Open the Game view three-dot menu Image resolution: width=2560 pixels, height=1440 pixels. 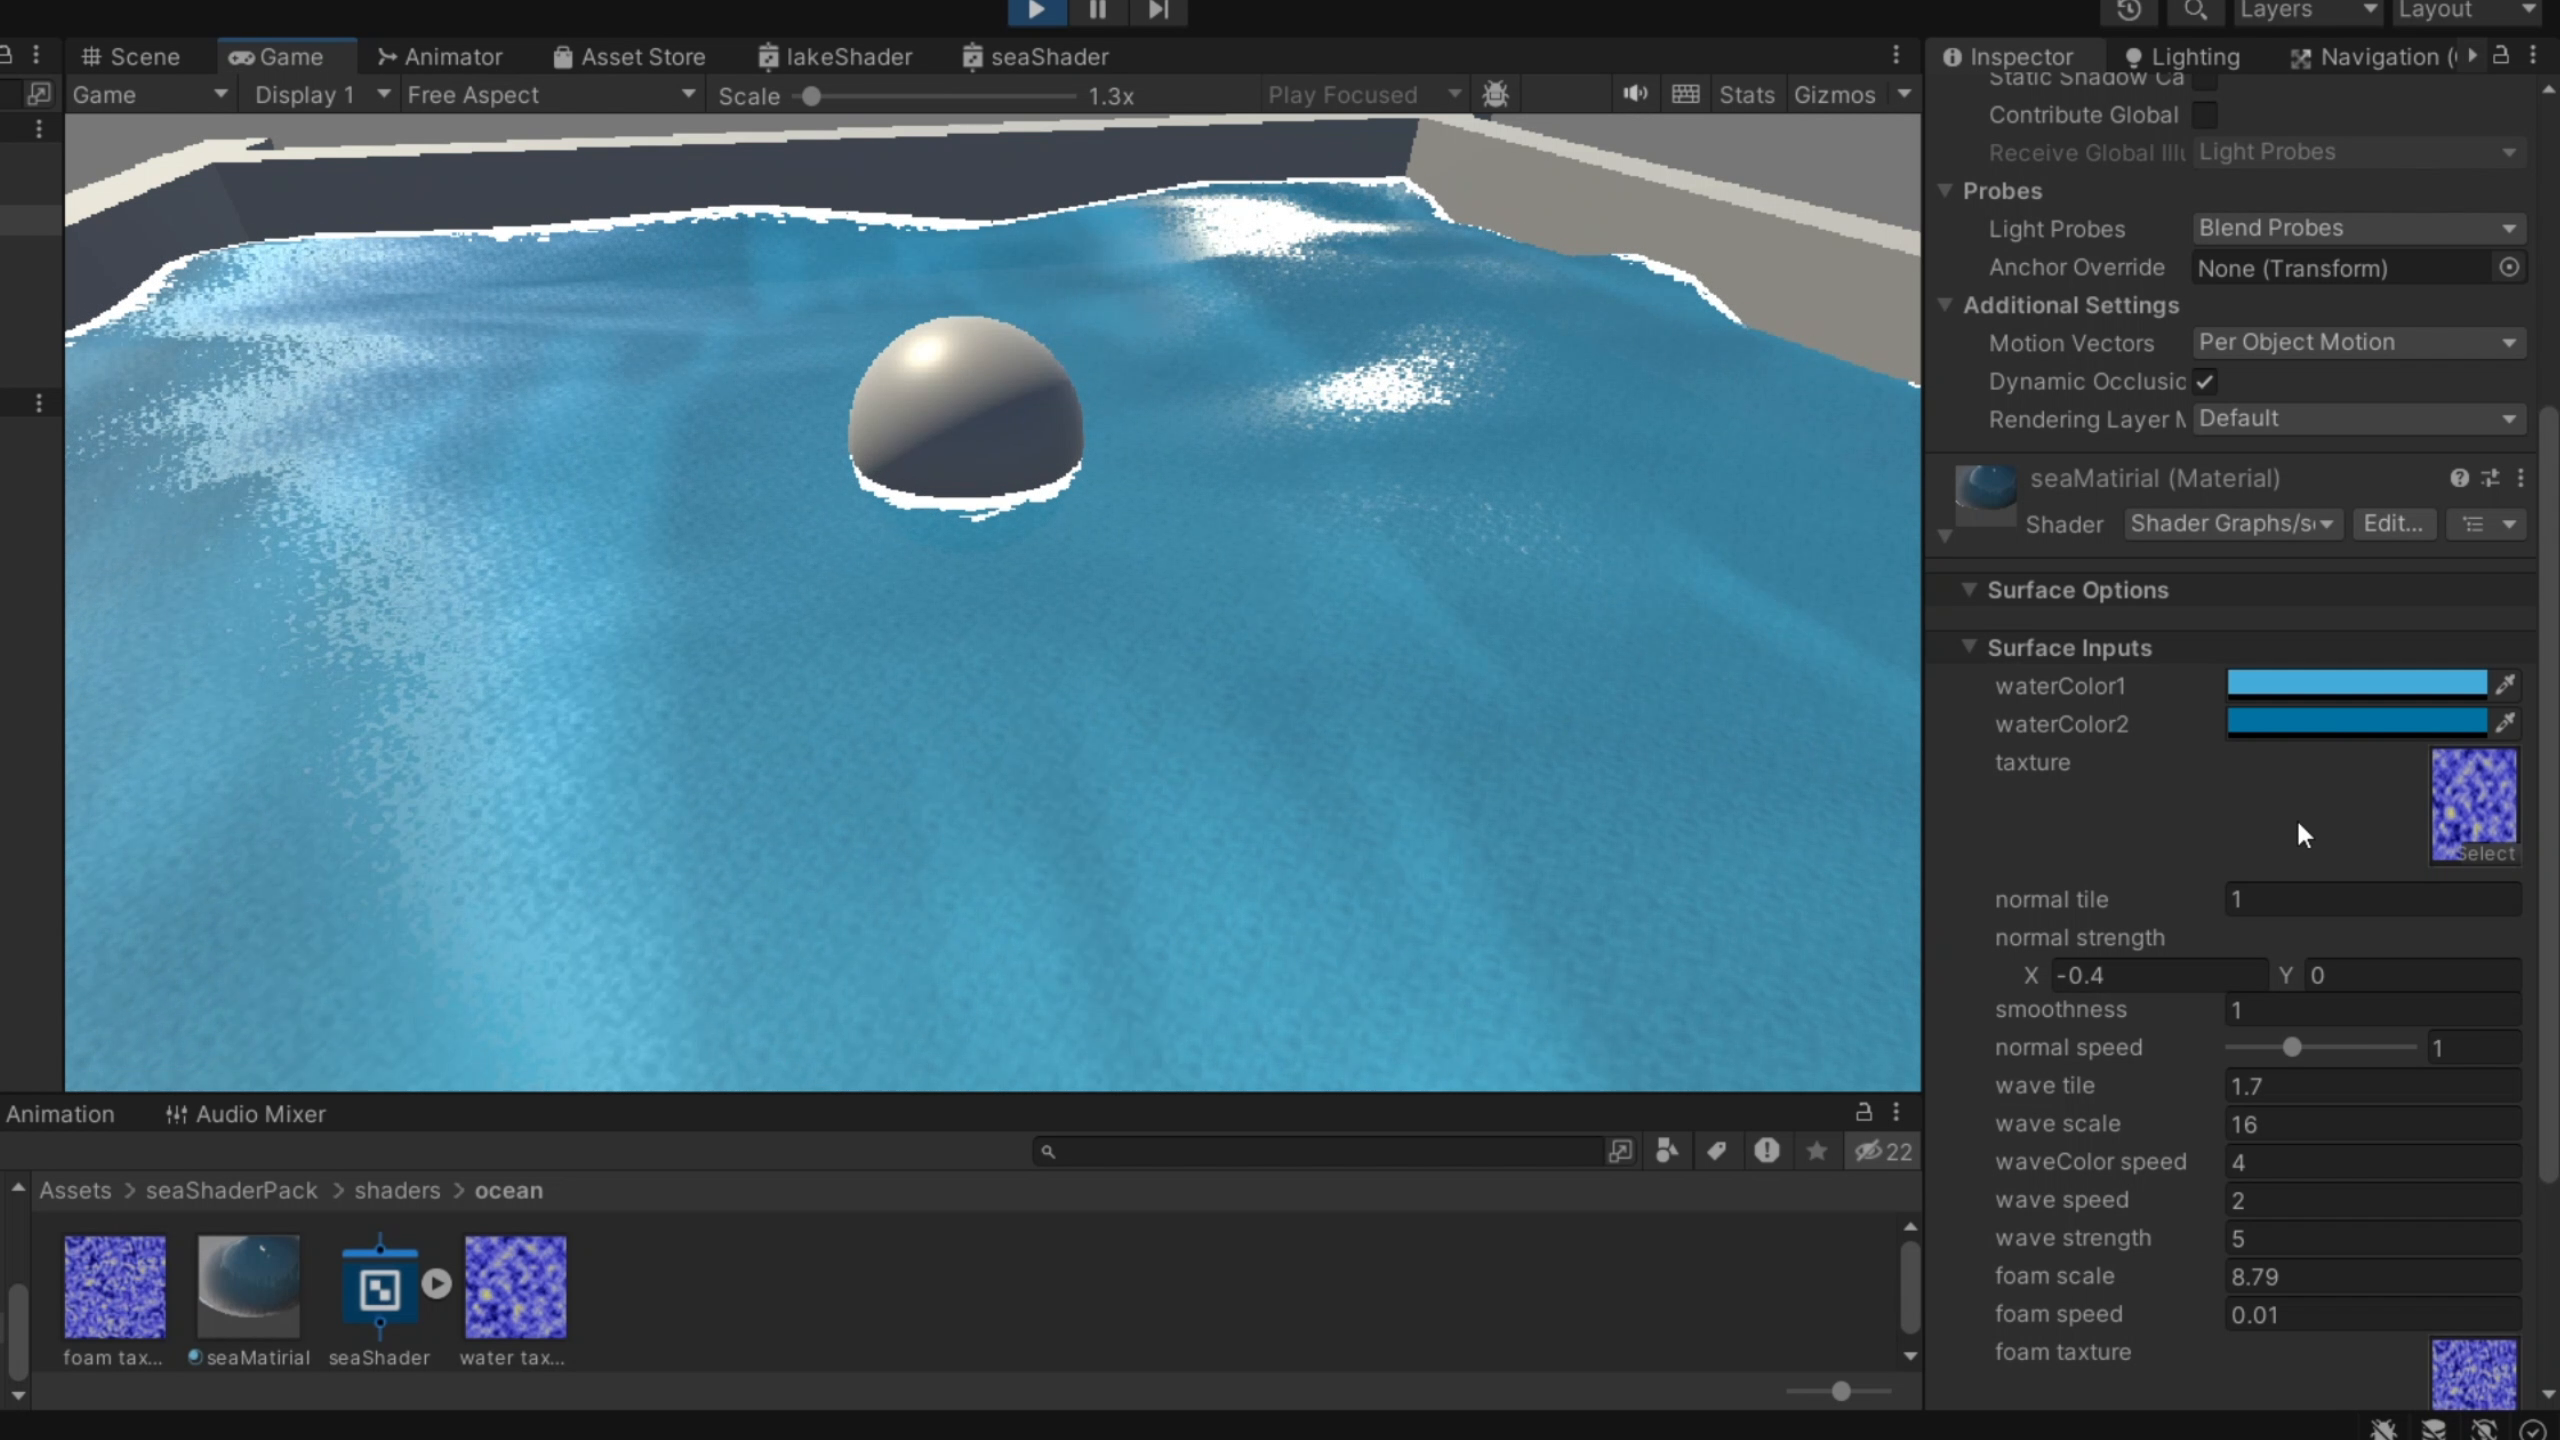point(1896,55)
